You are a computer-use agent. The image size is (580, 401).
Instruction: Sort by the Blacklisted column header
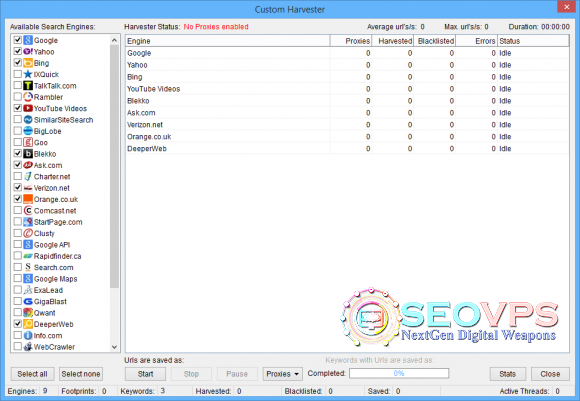[435, 41]
